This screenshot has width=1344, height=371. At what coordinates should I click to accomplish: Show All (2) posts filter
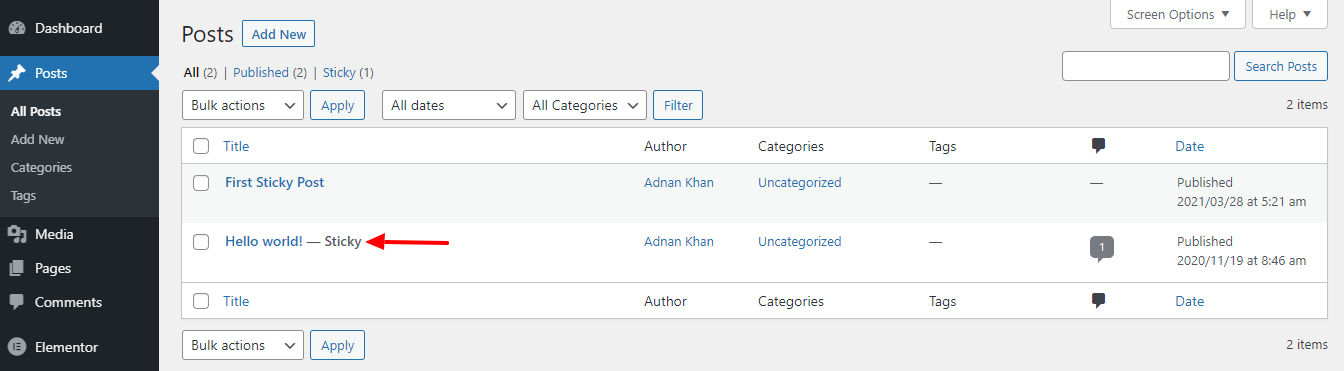[200, 72]
